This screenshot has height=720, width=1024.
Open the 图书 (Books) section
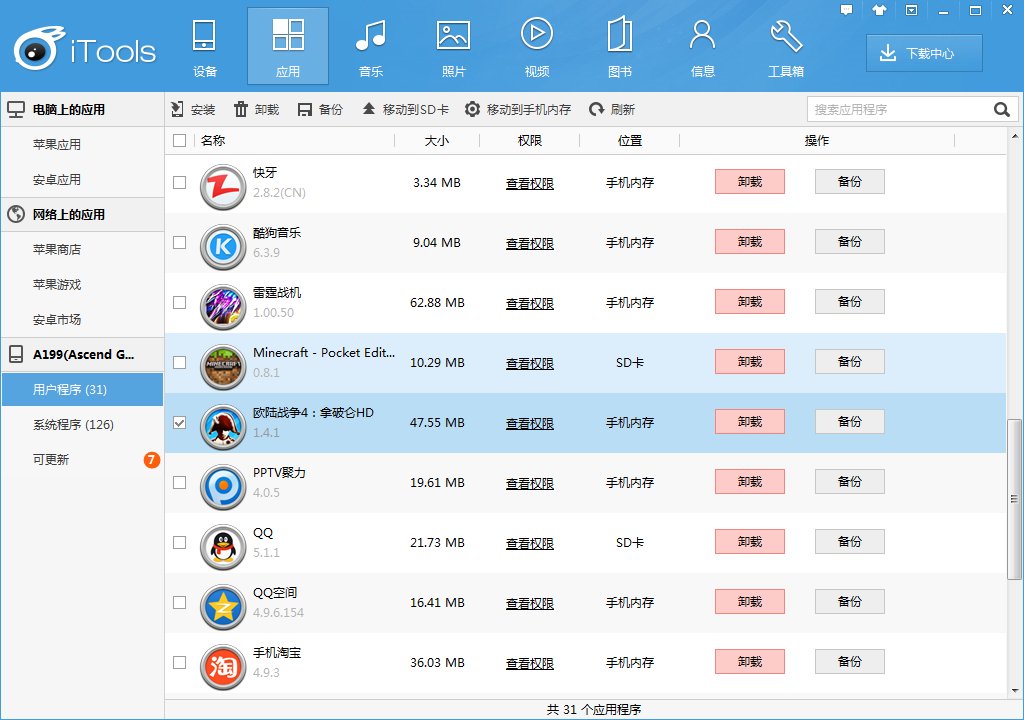(x=619, y=46)
